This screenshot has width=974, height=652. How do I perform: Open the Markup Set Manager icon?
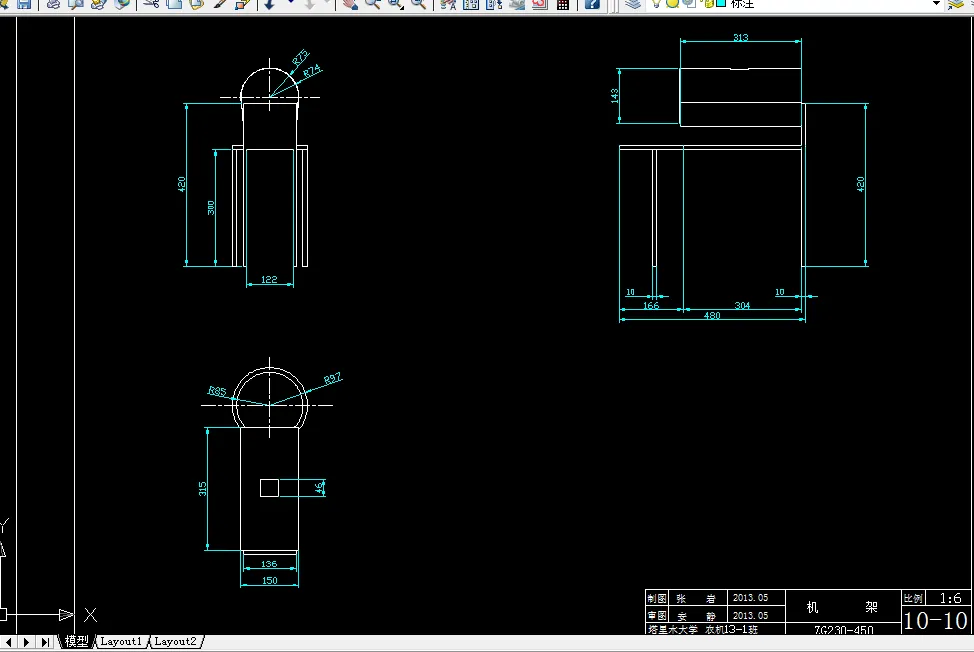540,4
